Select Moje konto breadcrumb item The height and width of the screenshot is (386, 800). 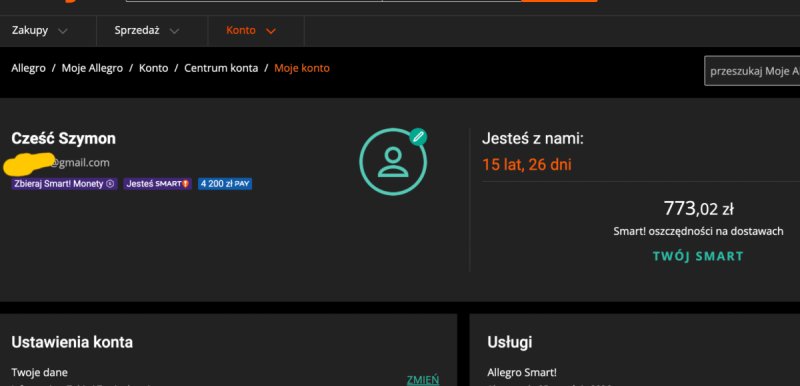pos(302,68)
